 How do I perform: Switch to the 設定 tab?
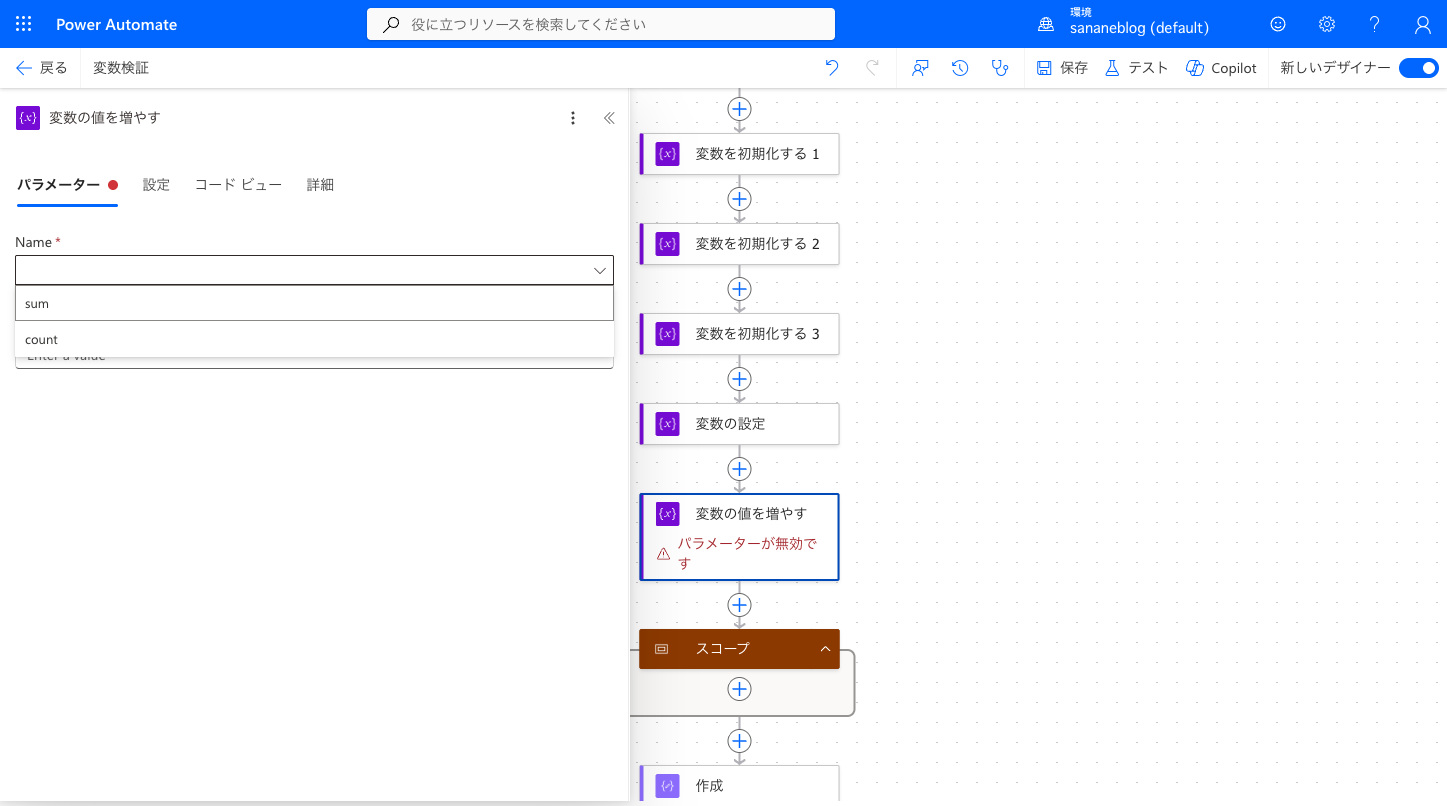(156, 185)
